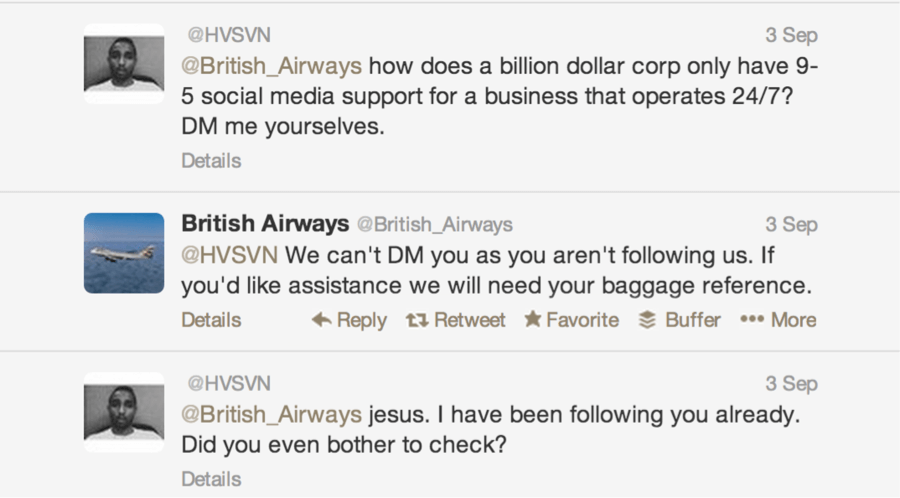Open the British Airways plane avatar
The image size is (900, 498).
[123, 253]
